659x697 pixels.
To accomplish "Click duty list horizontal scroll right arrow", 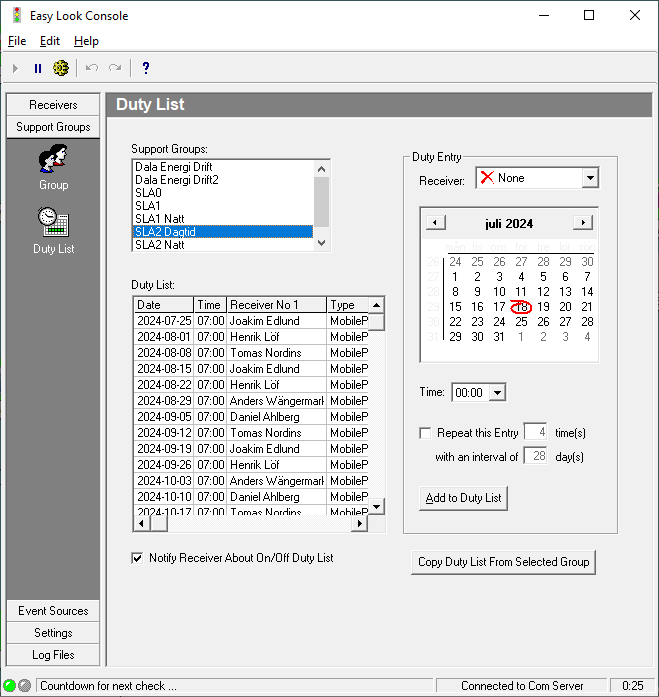I will click(x=360, y=524).
